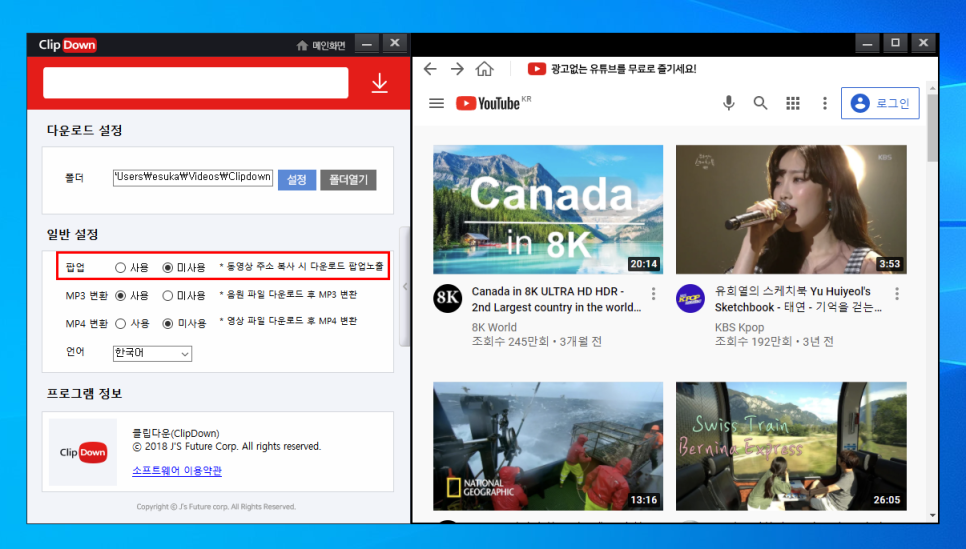
Task: Open the YouTube apps grid
Action: 793,103
